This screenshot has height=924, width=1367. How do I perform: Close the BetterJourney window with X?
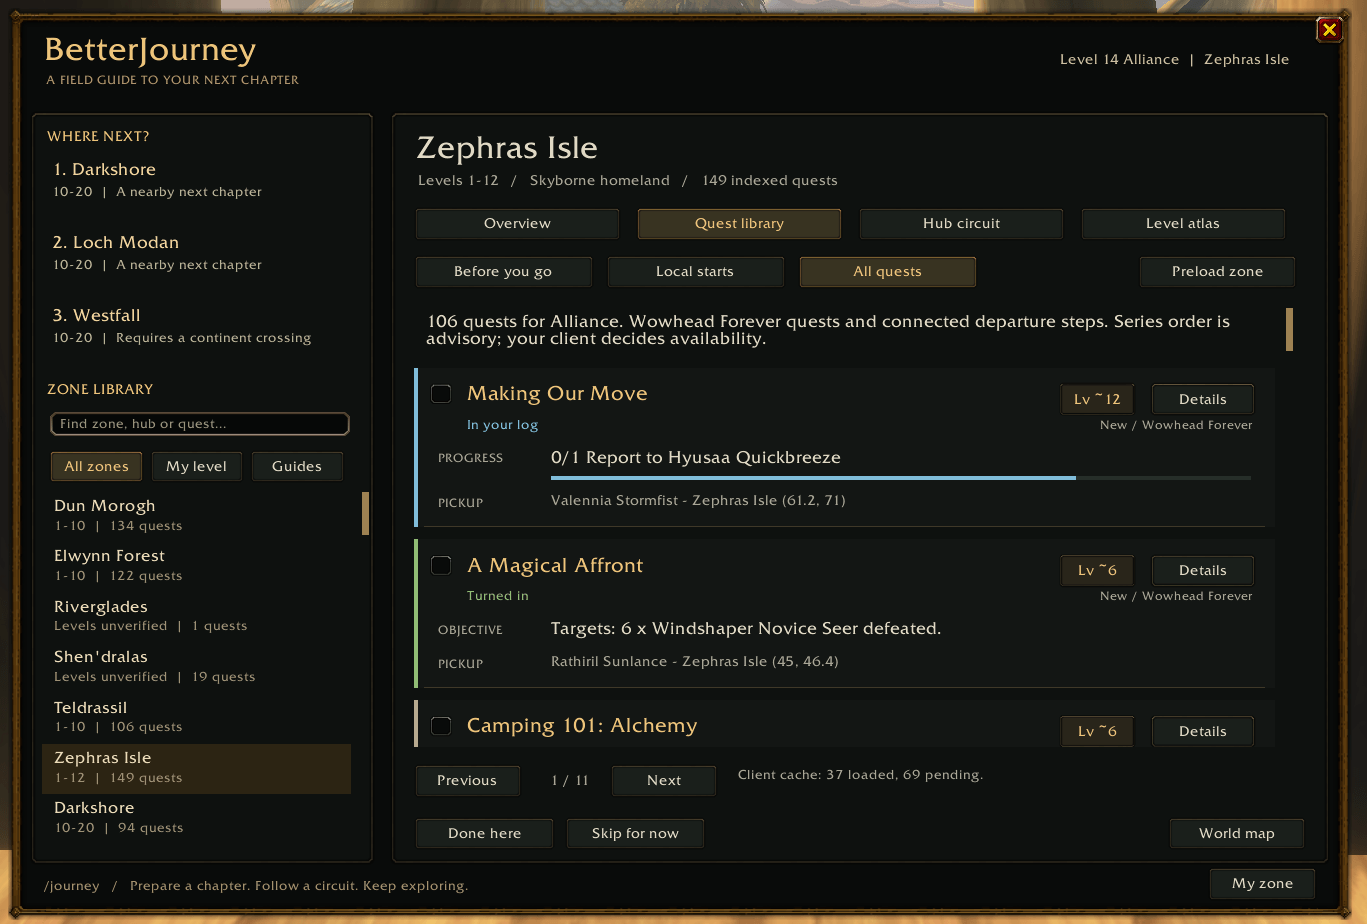click(x=1329, y=30)
